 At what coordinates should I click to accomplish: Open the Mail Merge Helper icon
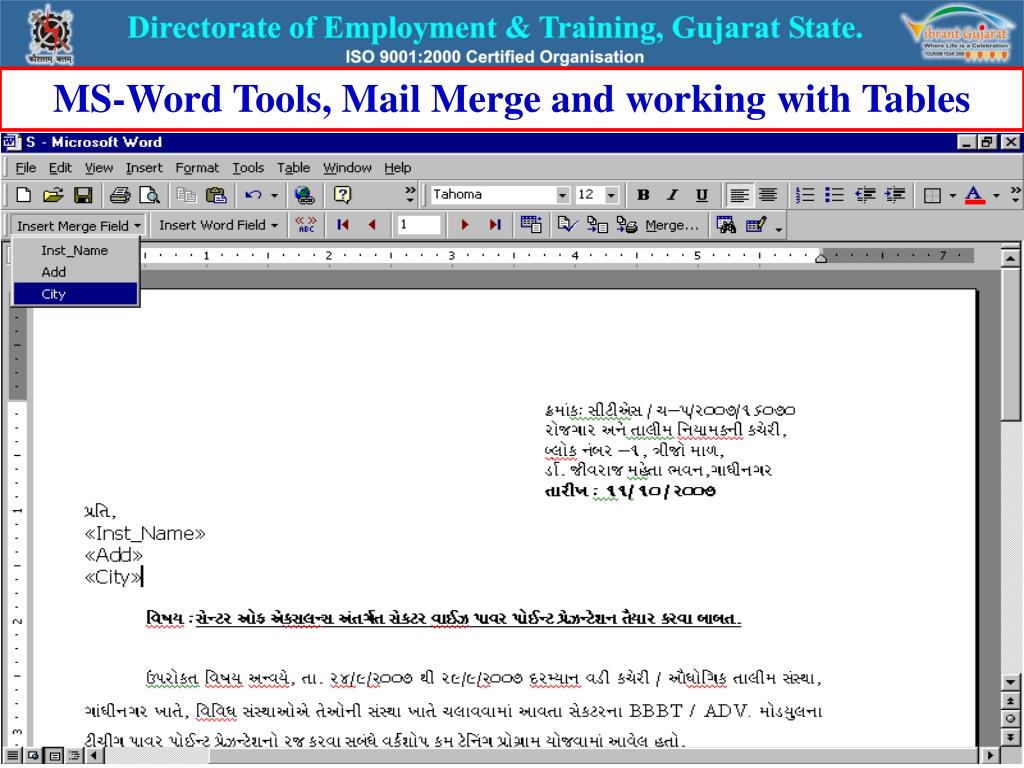531,225
